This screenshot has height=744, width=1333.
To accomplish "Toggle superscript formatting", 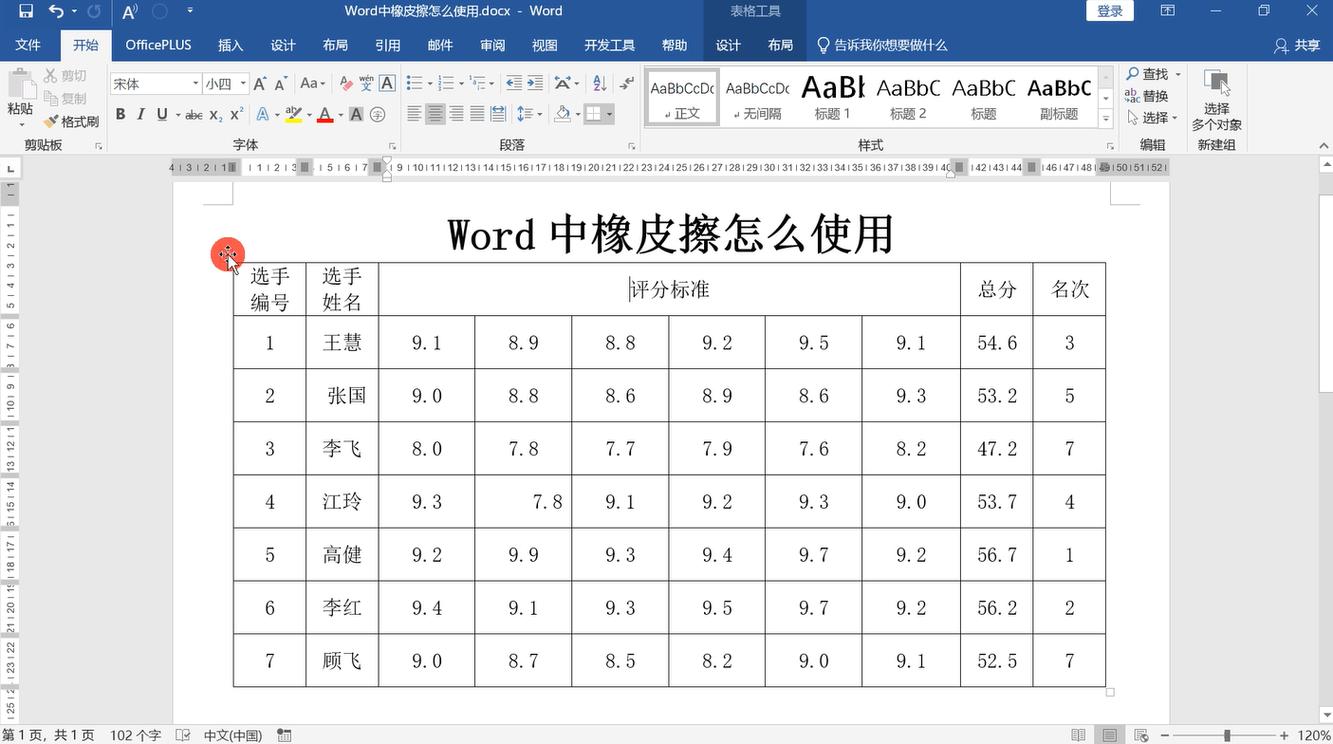I will [237, 115].
